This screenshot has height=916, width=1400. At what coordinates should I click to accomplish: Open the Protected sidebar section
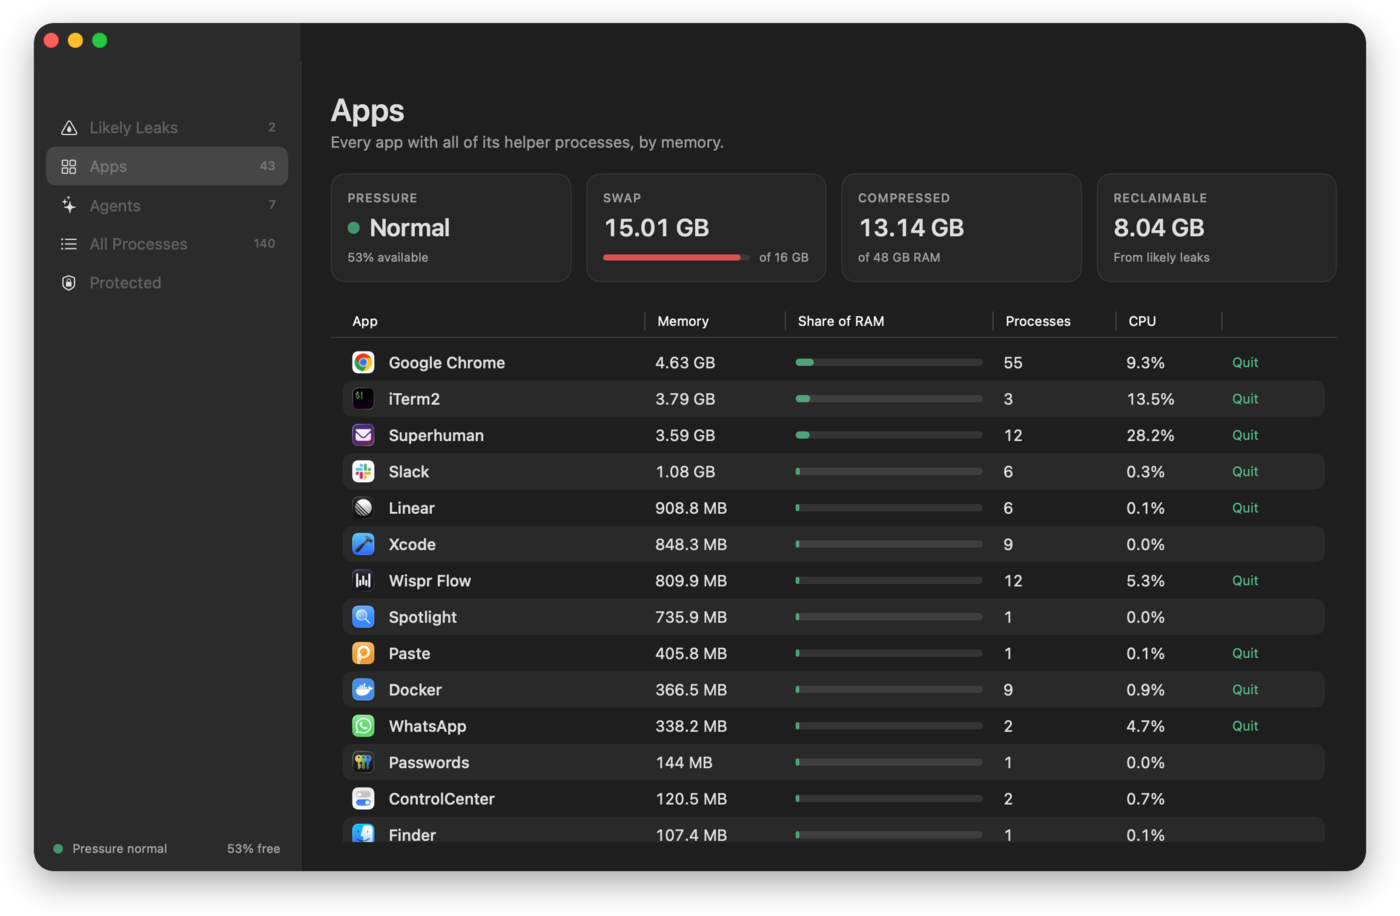167,283
